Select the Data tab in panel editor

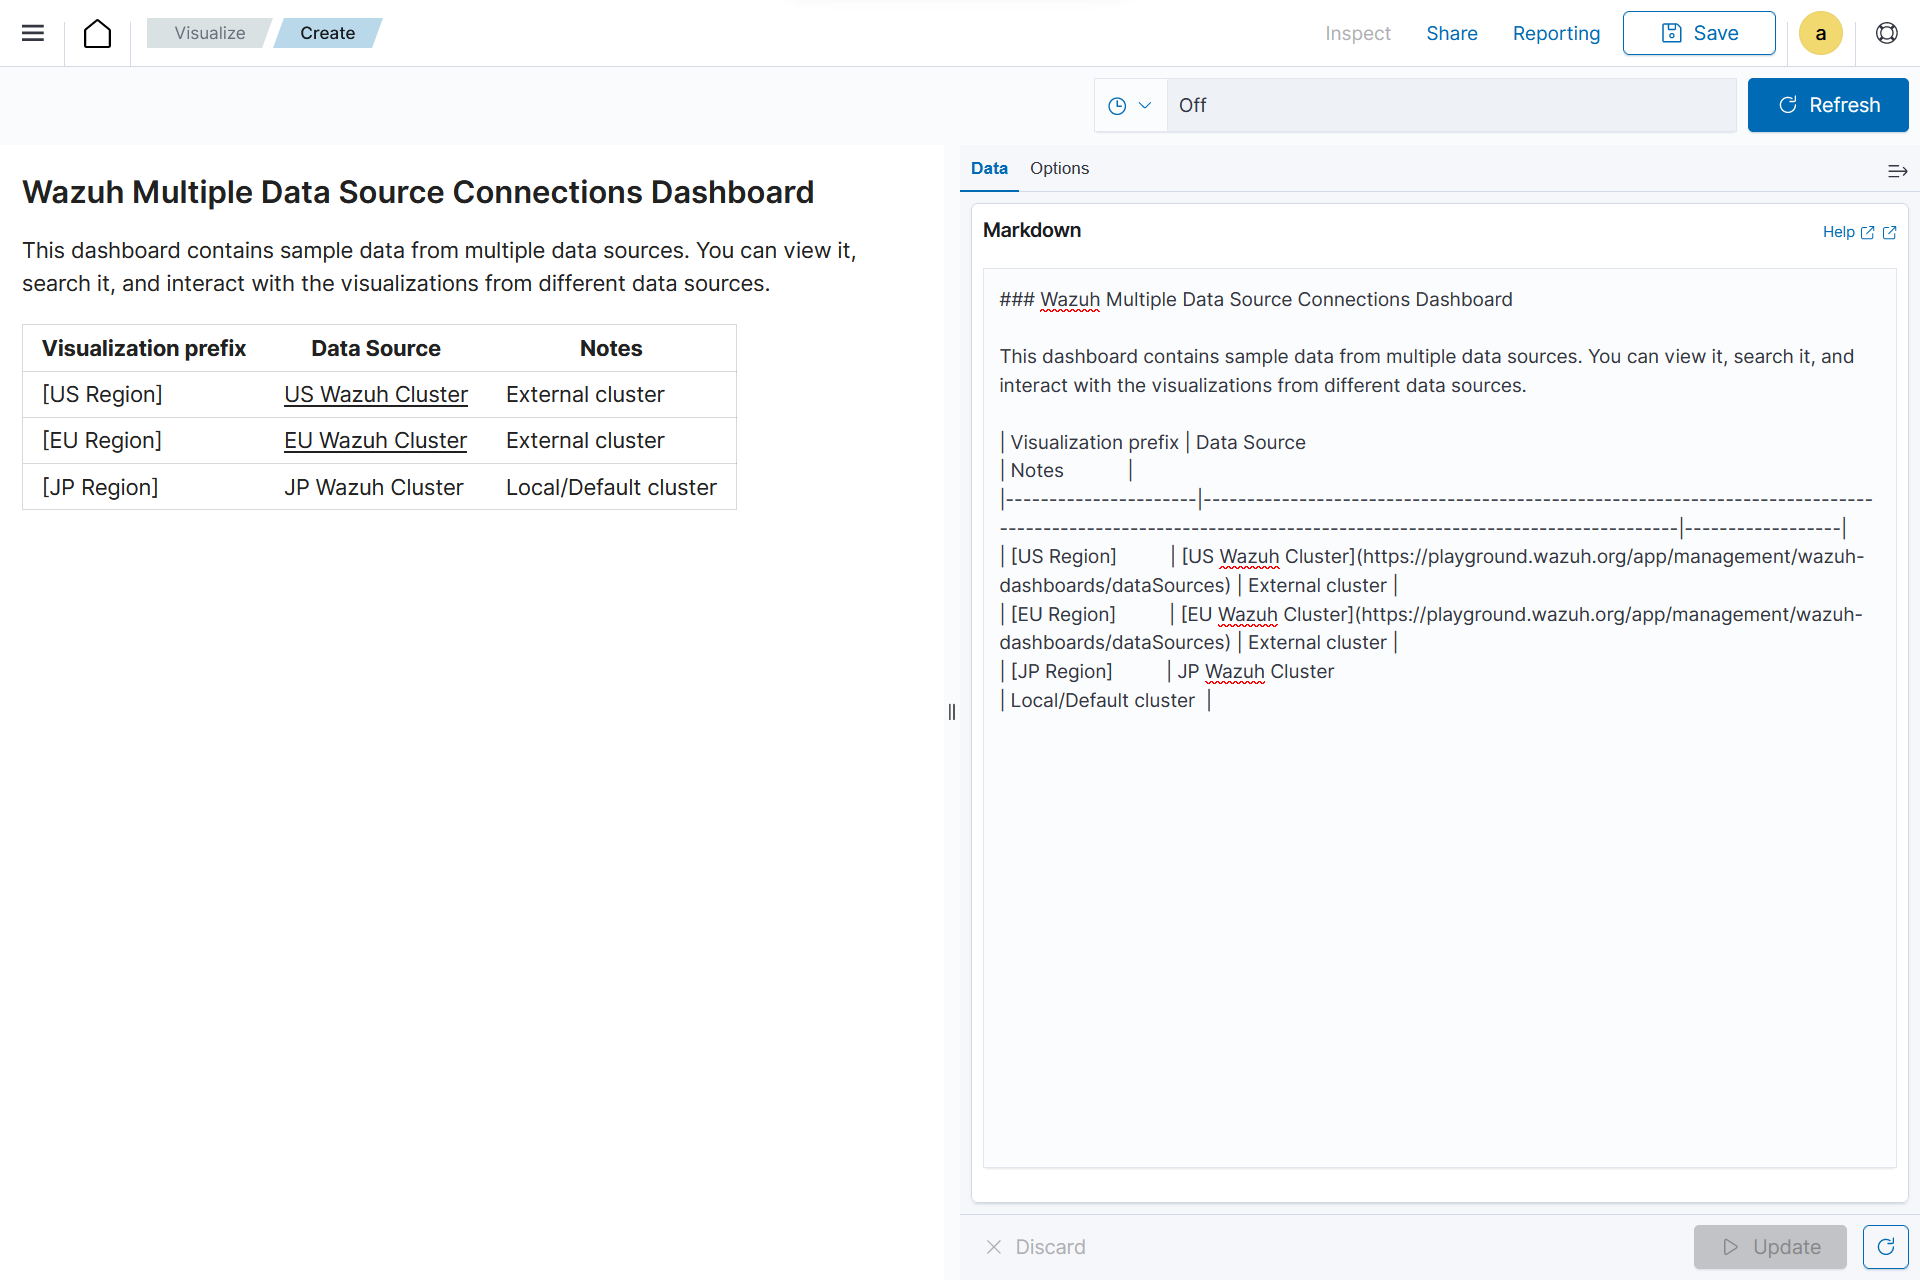(x=989, y=169)
